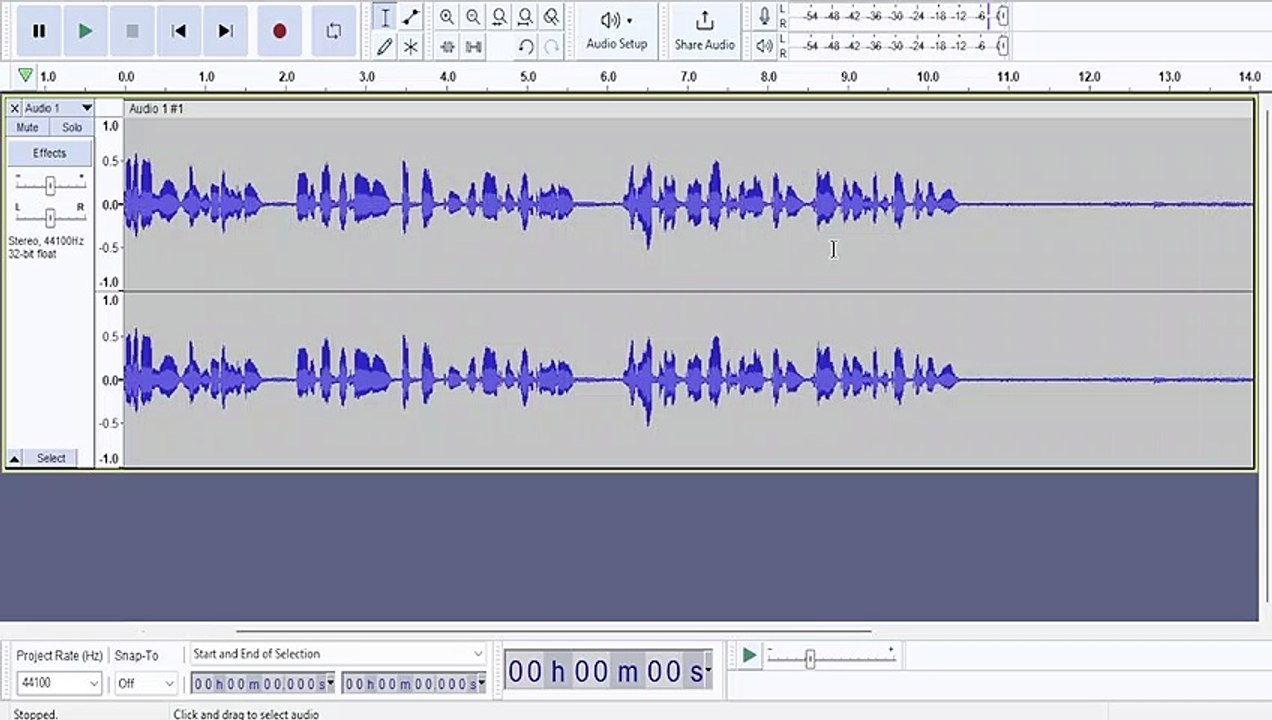Select the Multi-tool asterisk icon
Viewport: 1272px width, 720px height.
(410, 46)
